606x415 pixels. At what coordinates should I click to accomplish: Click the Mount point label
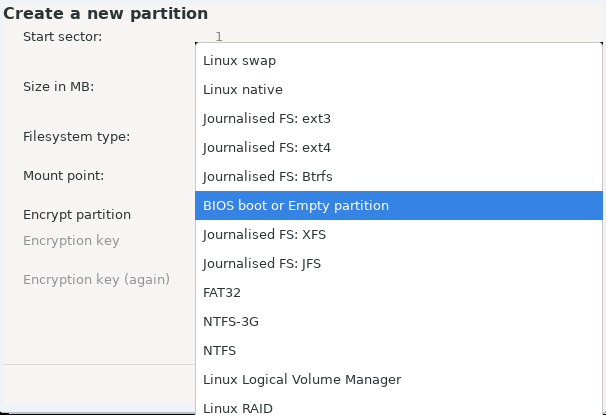63,176
